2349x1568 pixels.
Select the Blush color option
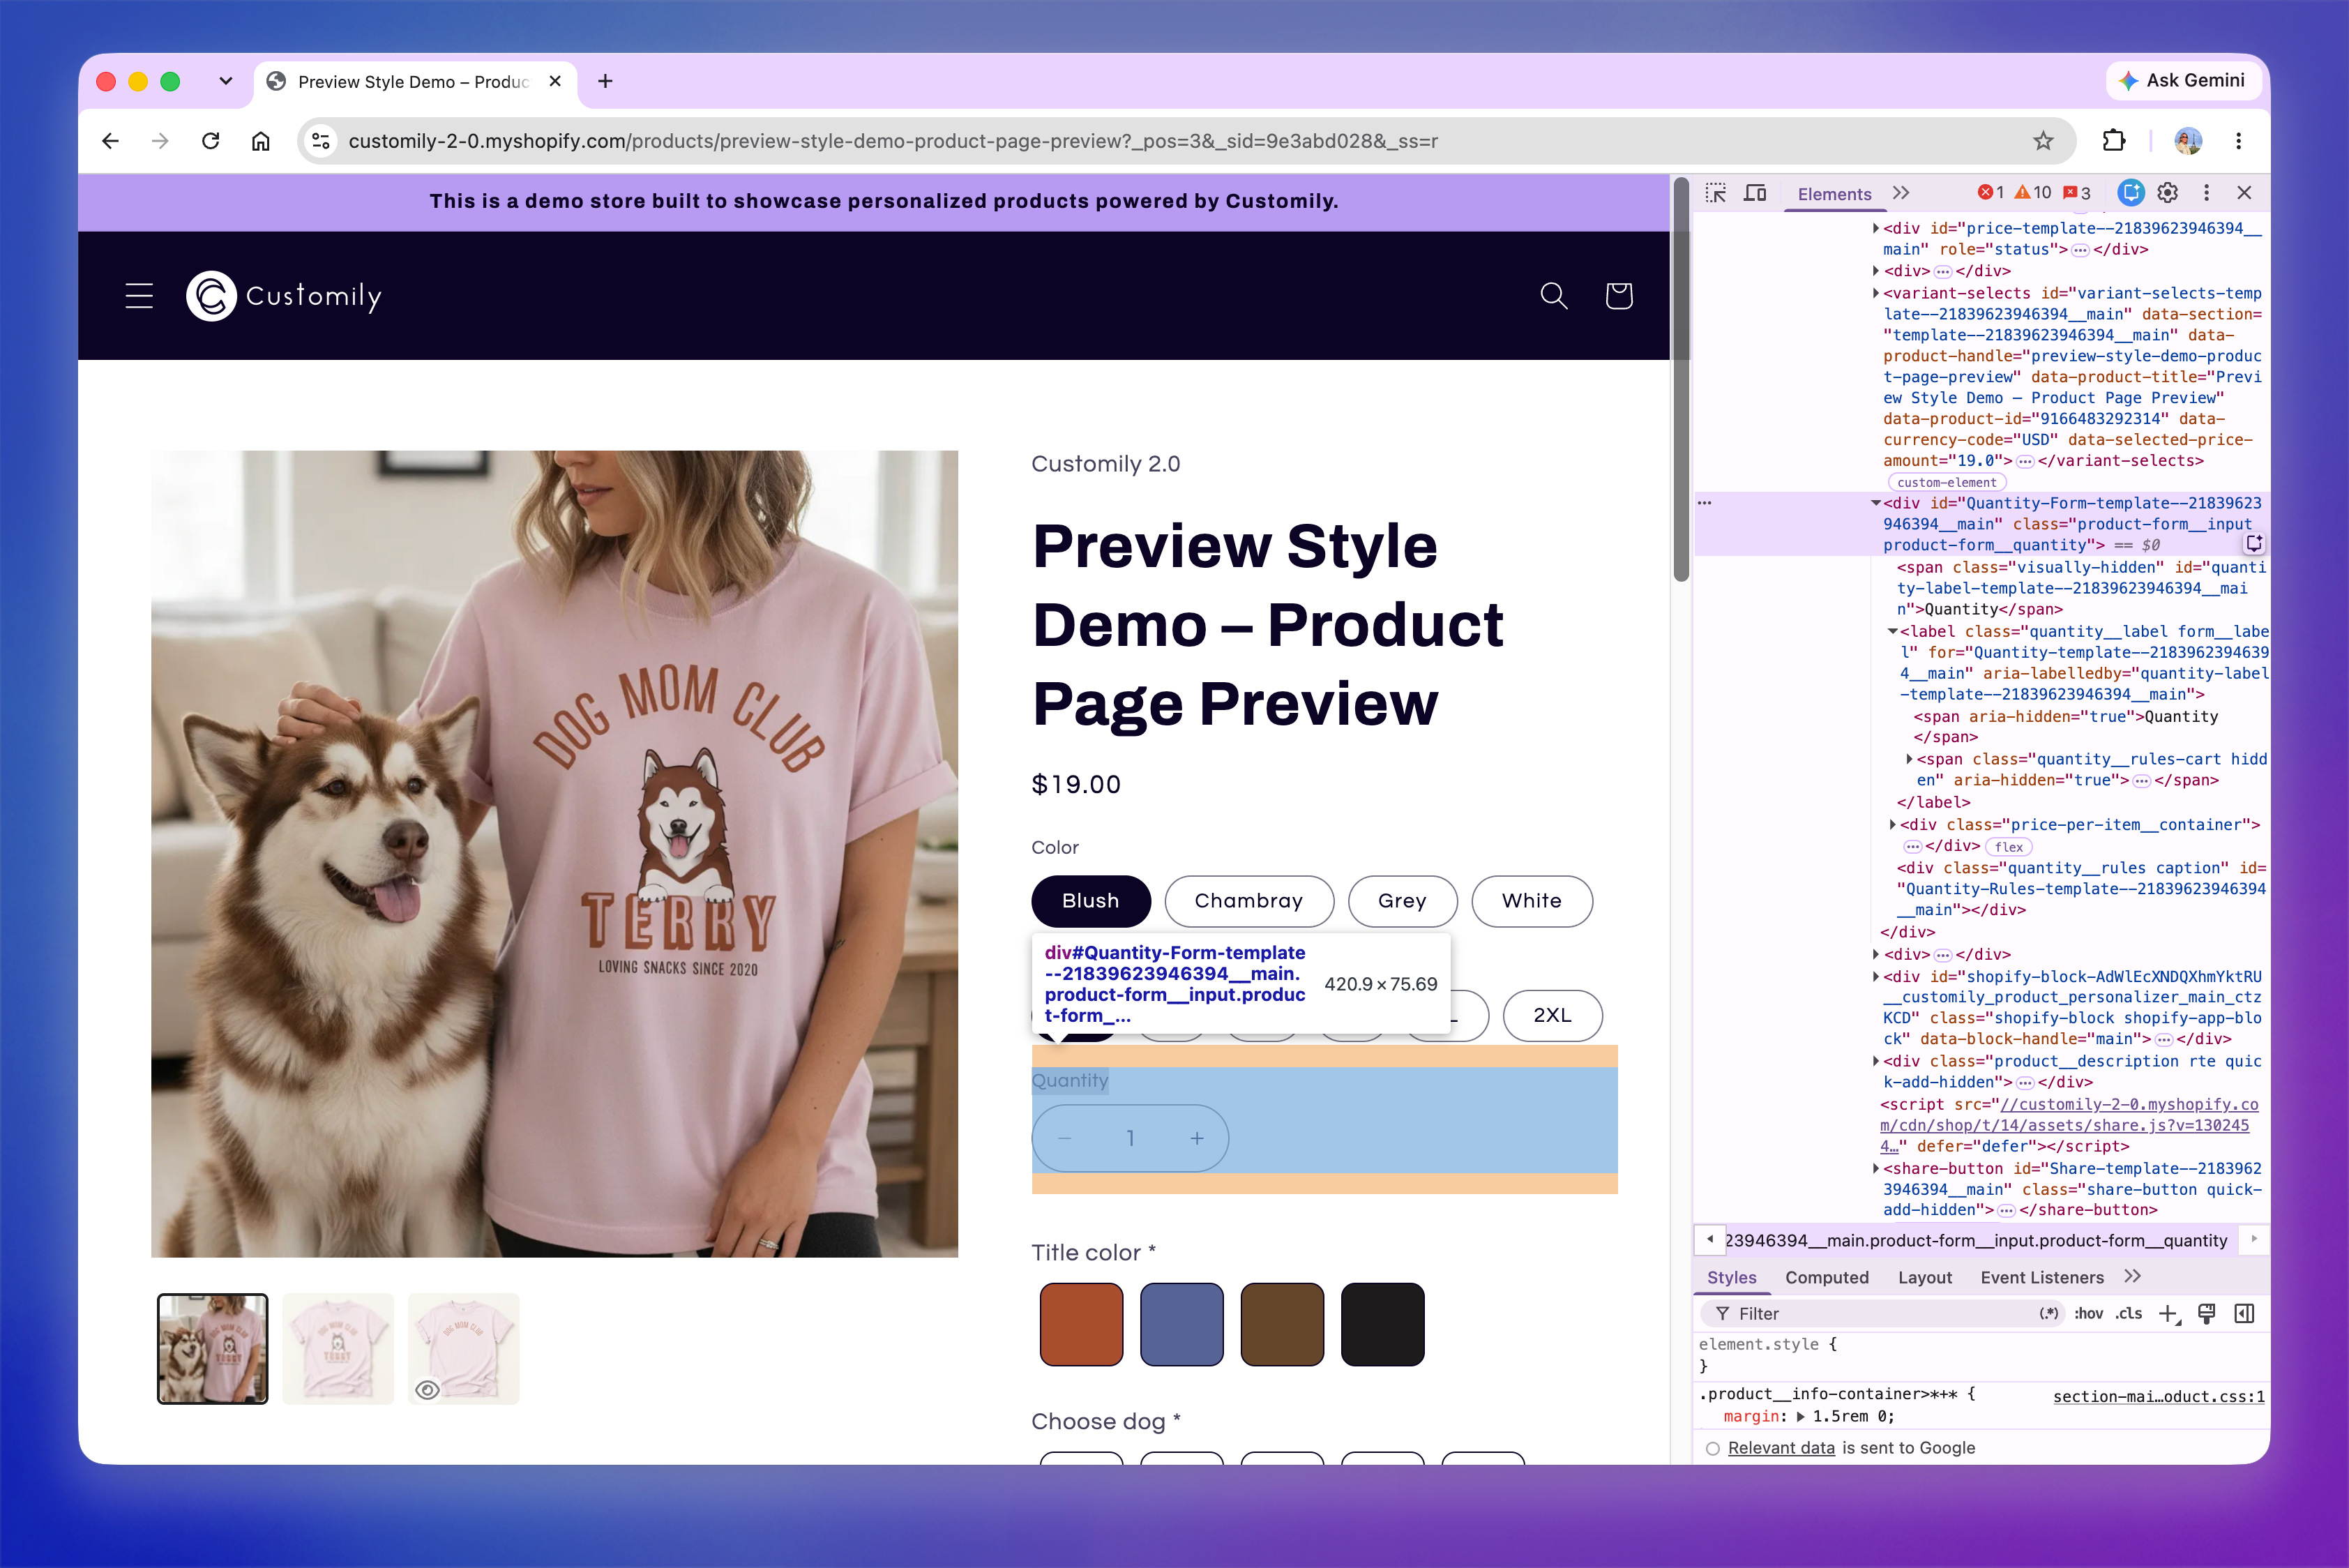pyautogui.click(x=1091, y=901)
